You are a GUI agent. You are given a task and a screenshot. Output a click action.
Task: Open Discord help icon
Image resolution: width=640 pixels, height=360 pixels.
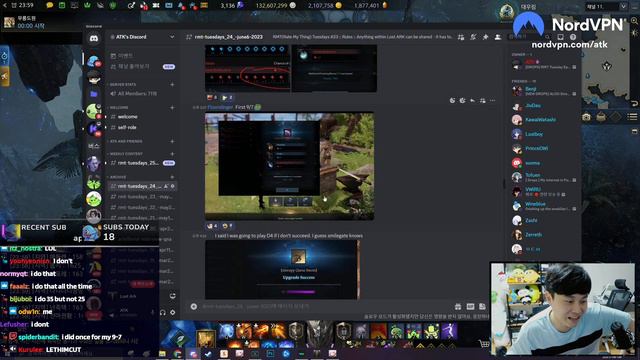point(573,37)
